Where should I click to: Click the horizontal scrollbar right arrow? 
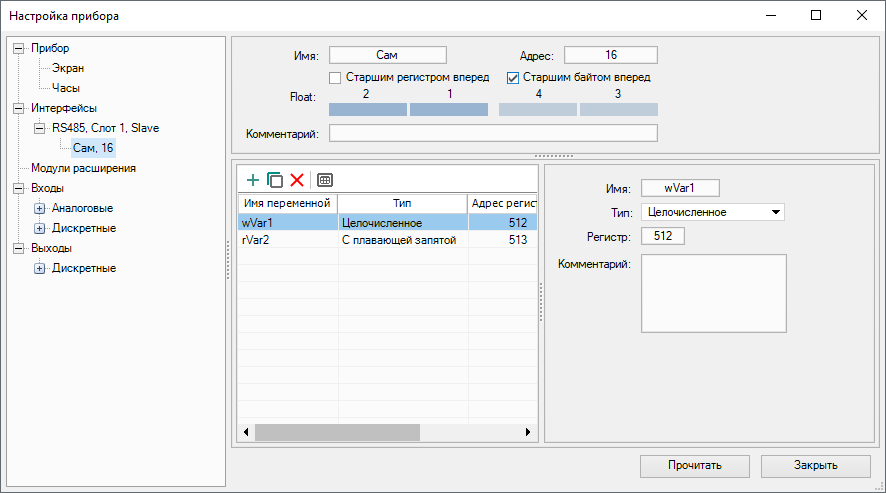(x=528, y=432)
